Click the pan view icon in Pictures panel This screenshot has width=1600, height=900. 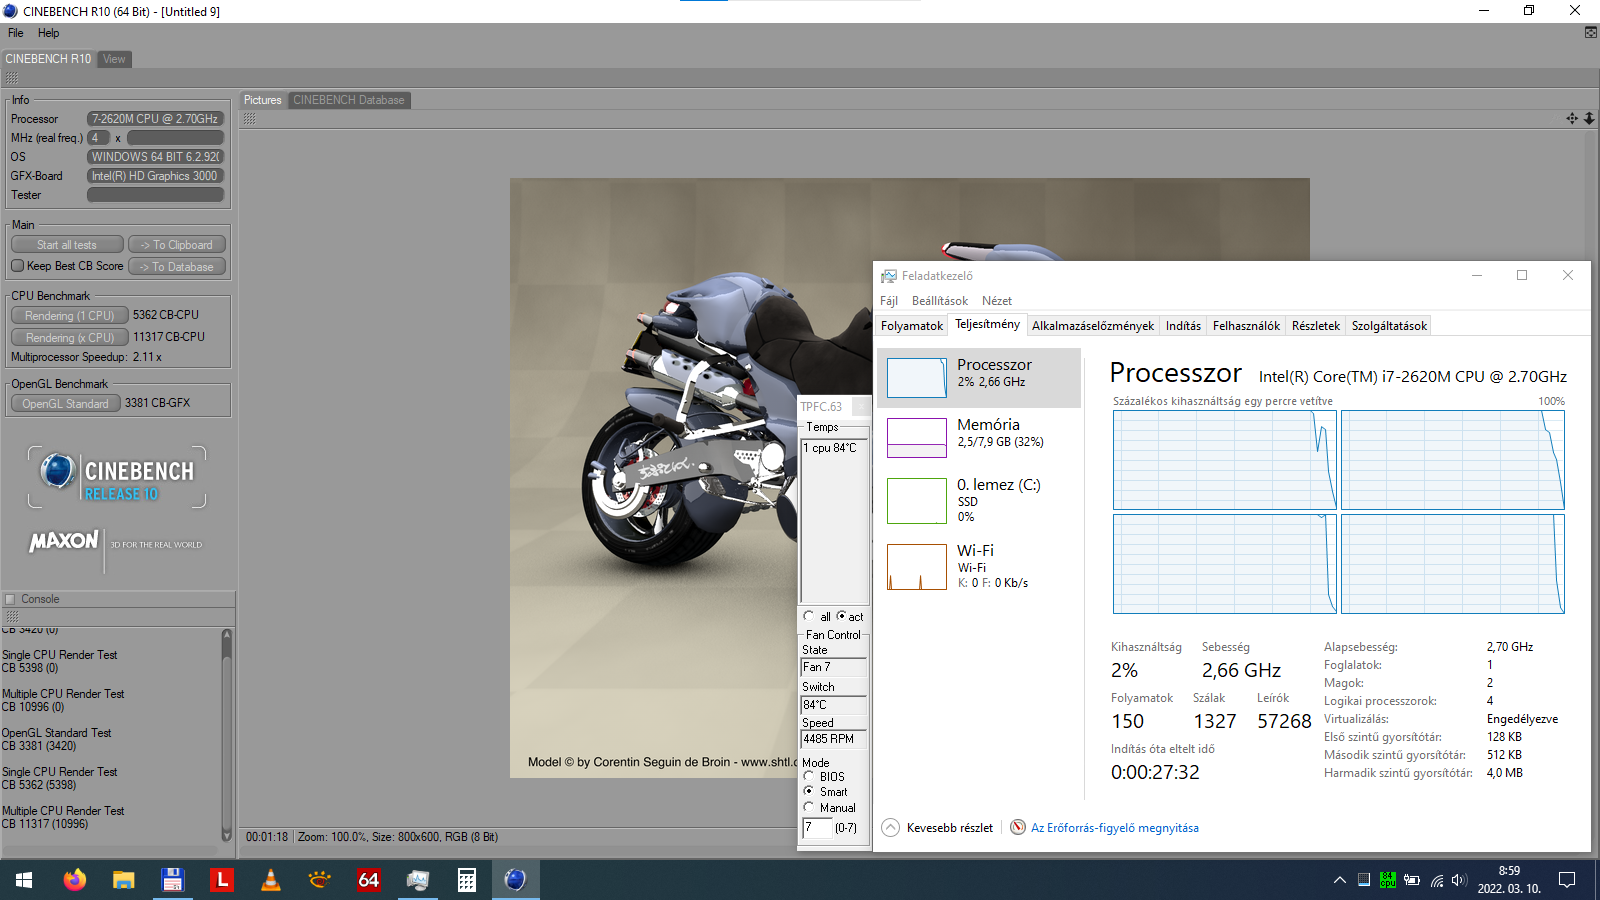click(x=1572, y=118)
